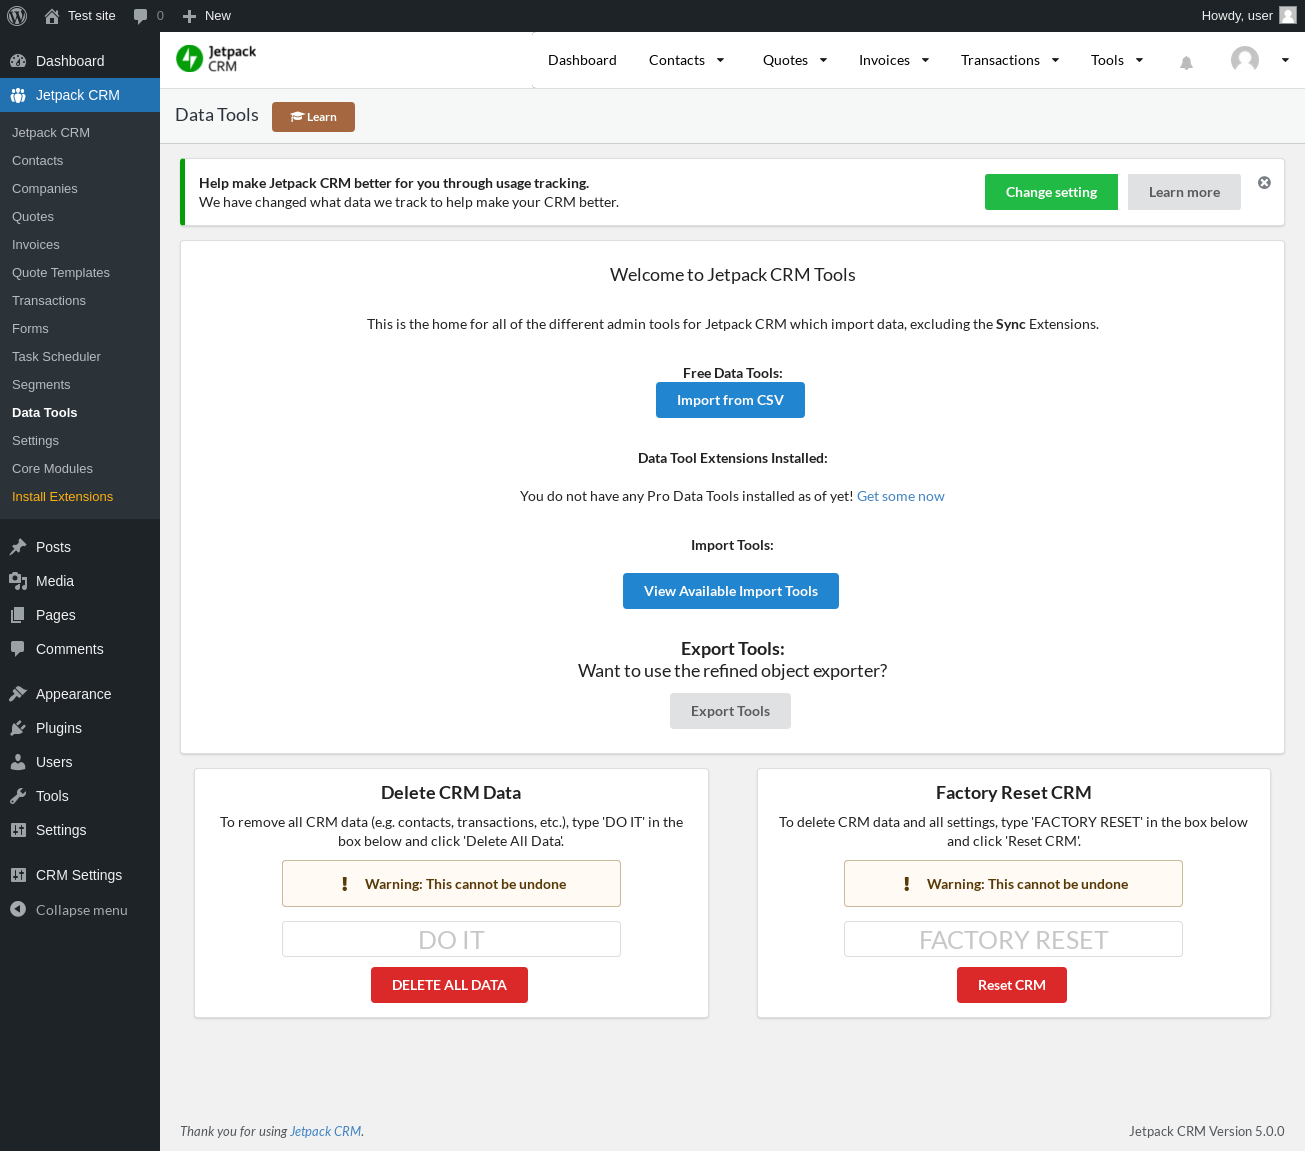Click the New content plus icon

189,16
